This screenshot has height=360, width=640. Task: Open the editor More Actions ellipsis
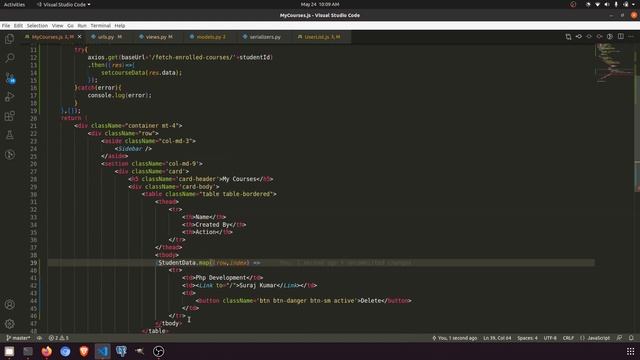(x=631, y=37)
